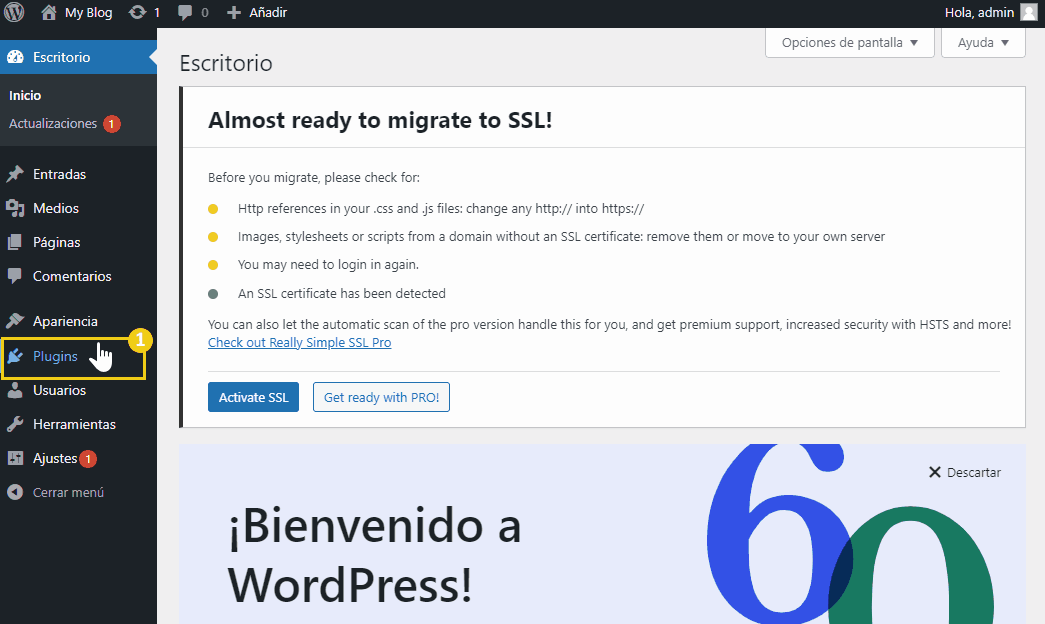Expand the Ayuda help dropdown
This screenshot has height=624, width=1045.
pos(983,43)
